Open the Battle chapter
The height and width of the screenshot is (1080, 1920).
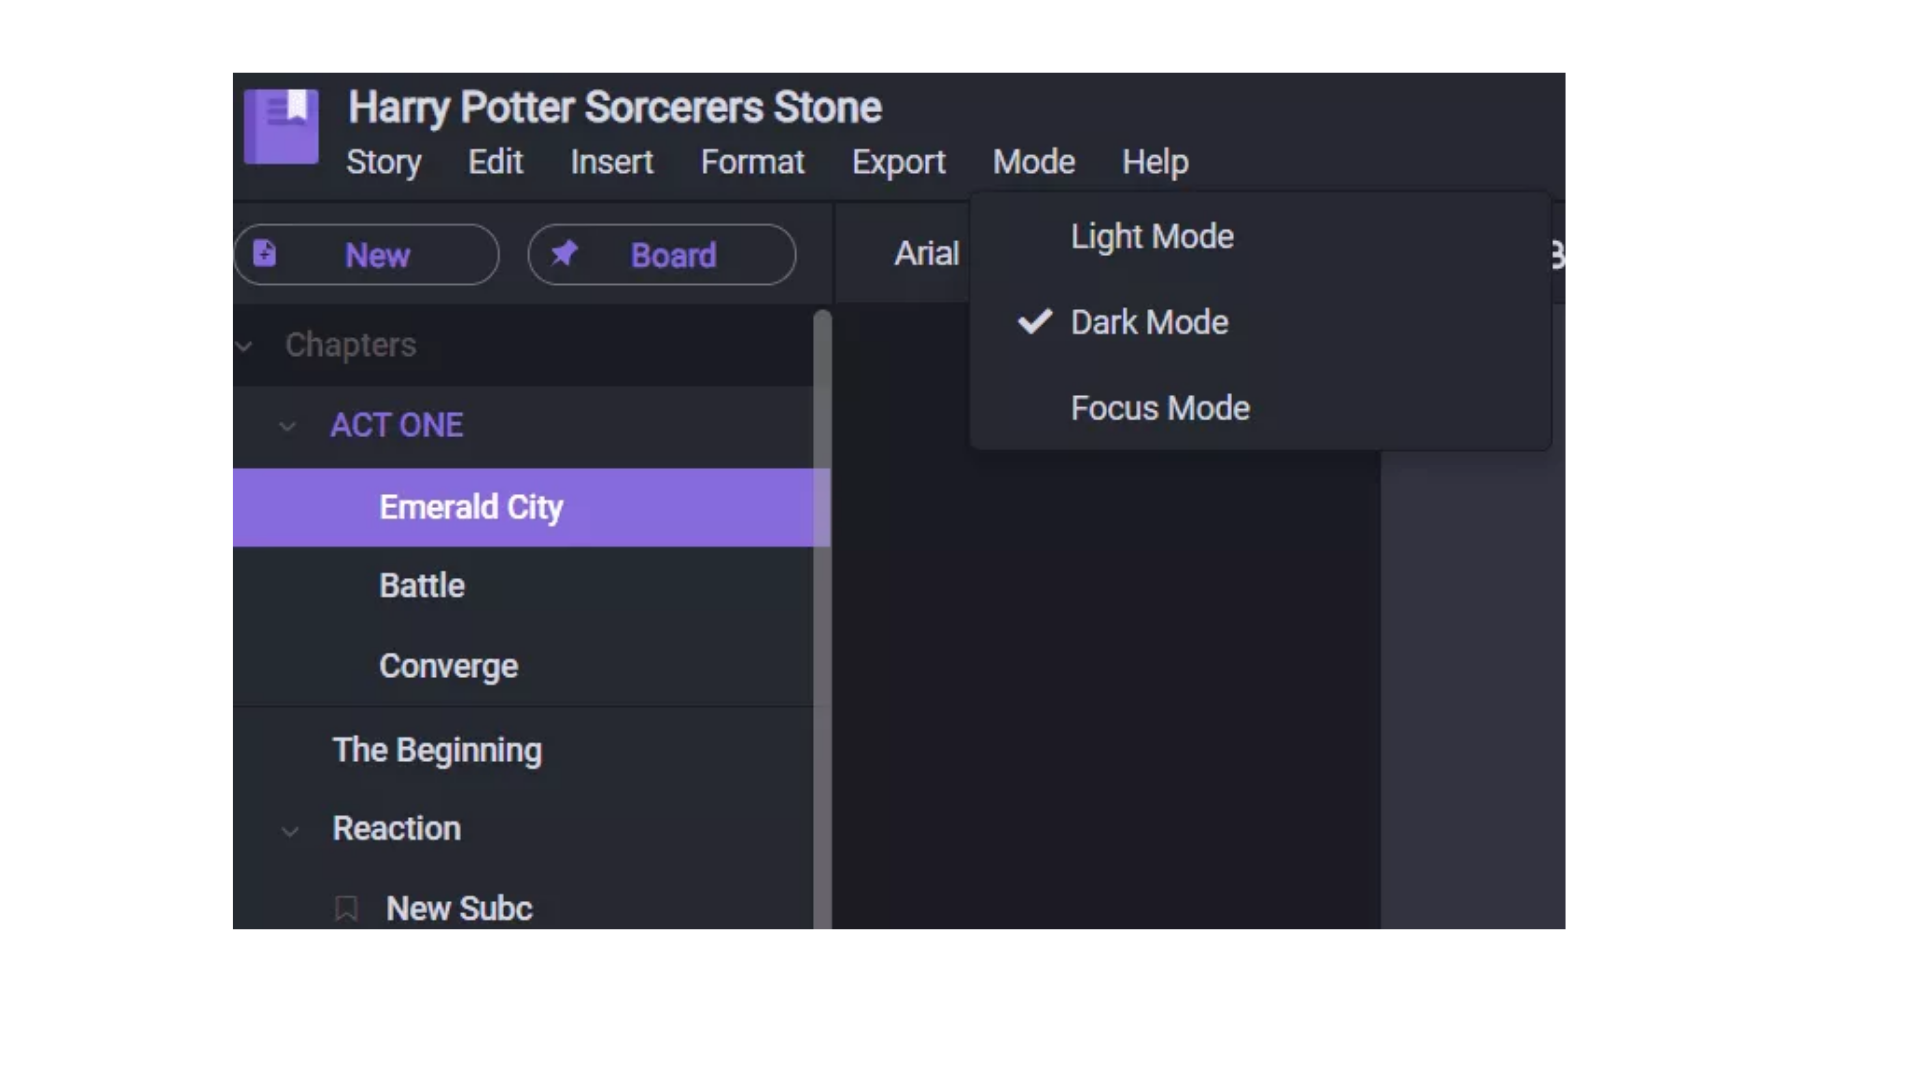point(422,586)
